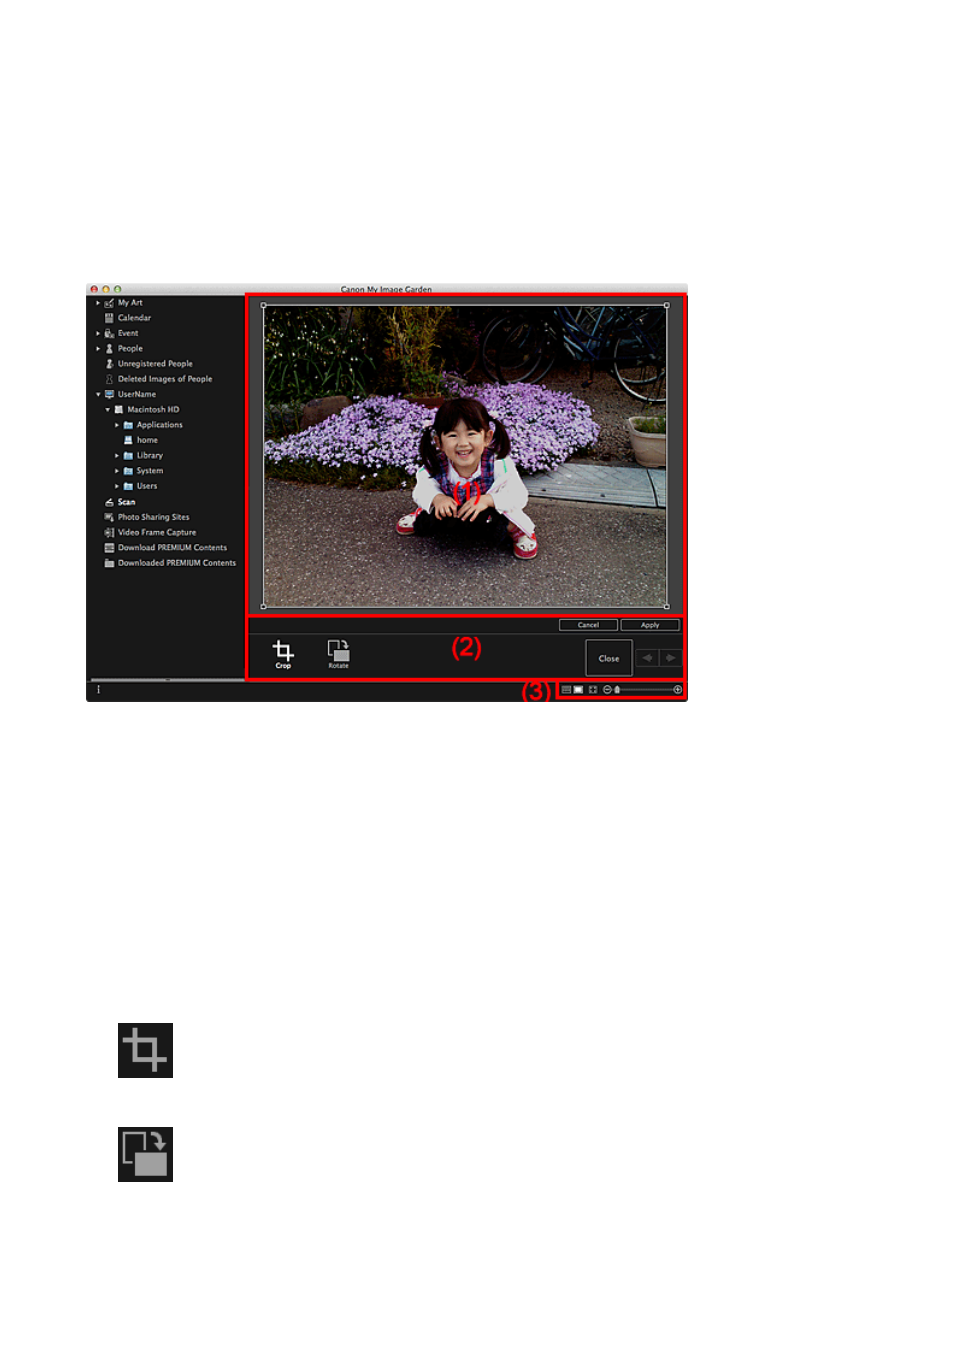Click the bottom-right crop handle
Screen dimensions: 954x1350
click(667, 606)
